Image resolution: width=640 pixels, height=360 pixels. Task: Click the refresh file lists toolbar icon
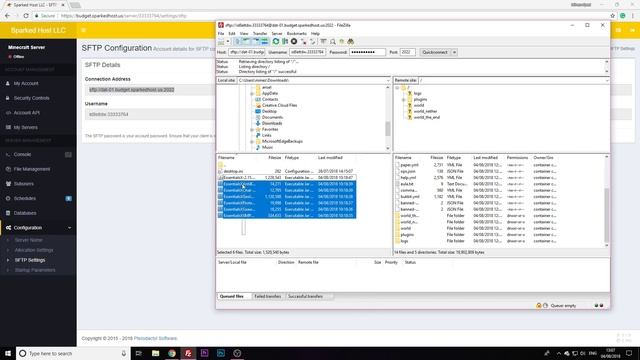276,42
